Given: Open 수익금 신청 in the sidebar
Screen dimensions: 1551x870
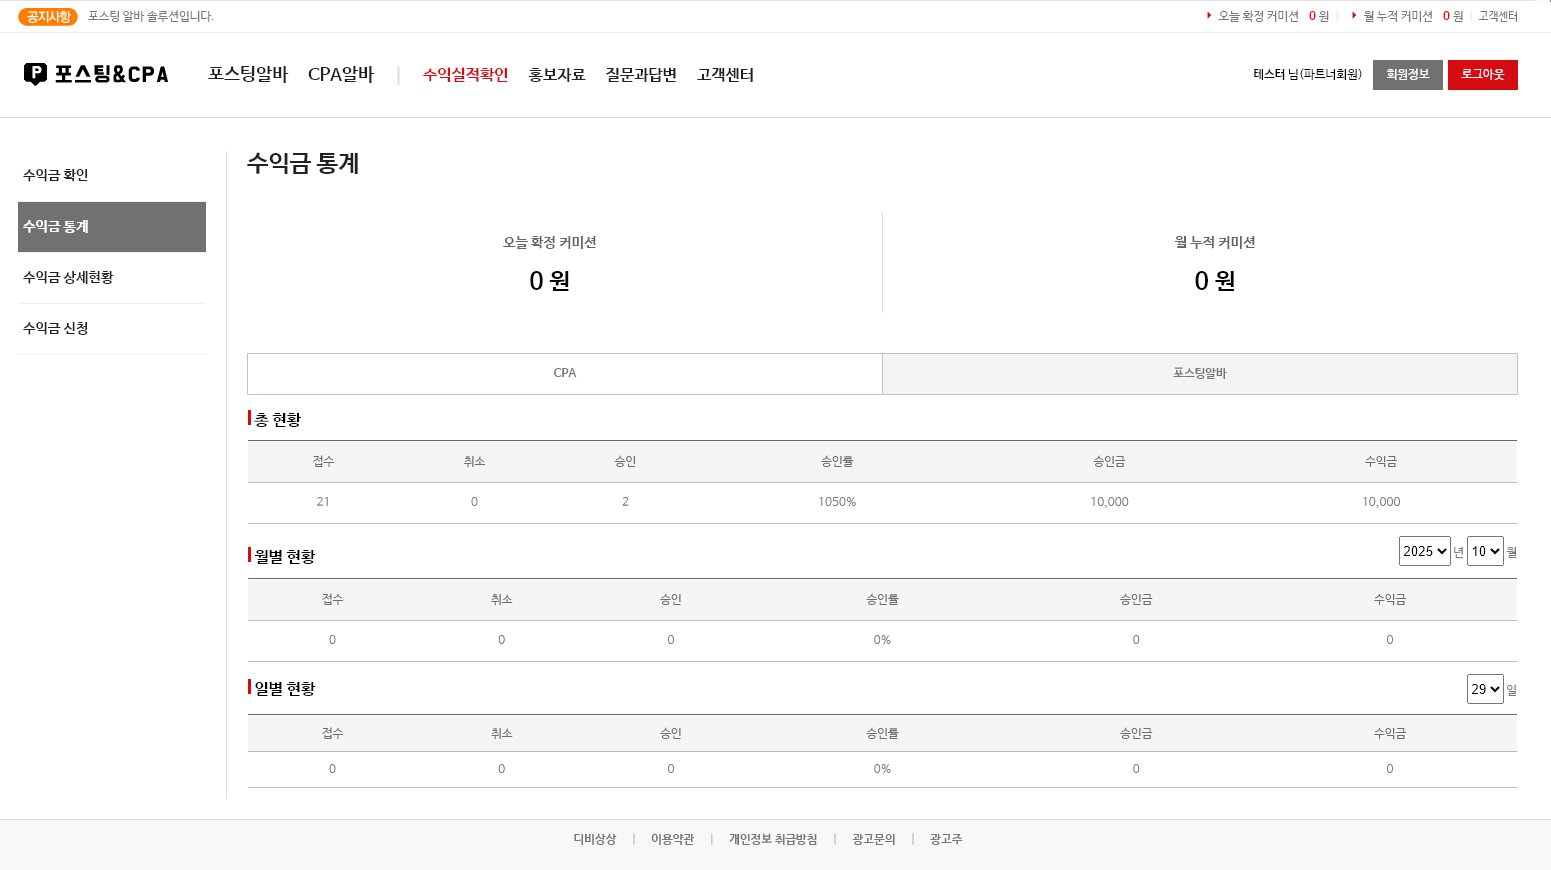Looking at the screenshot, I should coord(56,328).
